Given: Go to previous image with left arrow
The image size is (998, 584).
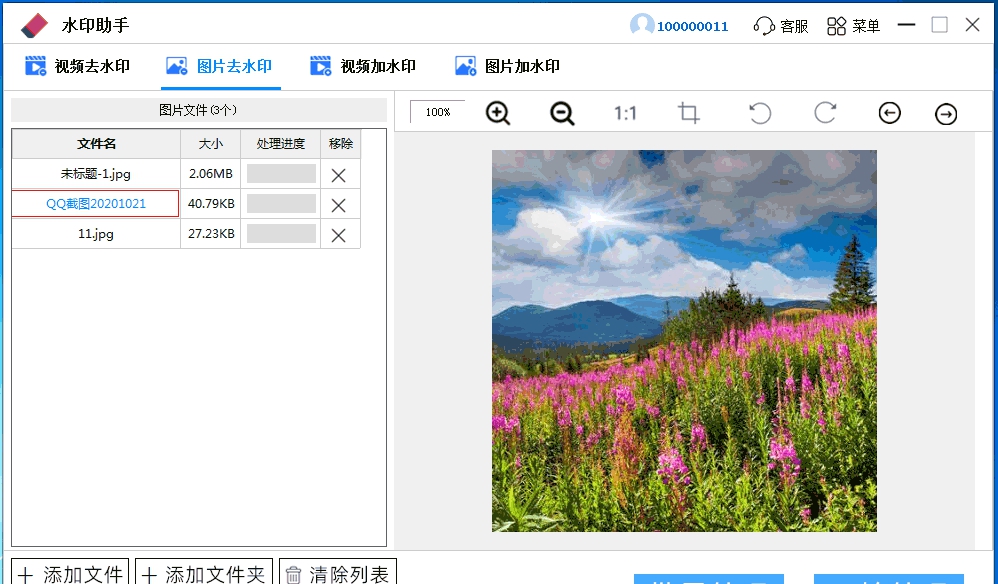Looking at the screenshot, I should [889, 113].
